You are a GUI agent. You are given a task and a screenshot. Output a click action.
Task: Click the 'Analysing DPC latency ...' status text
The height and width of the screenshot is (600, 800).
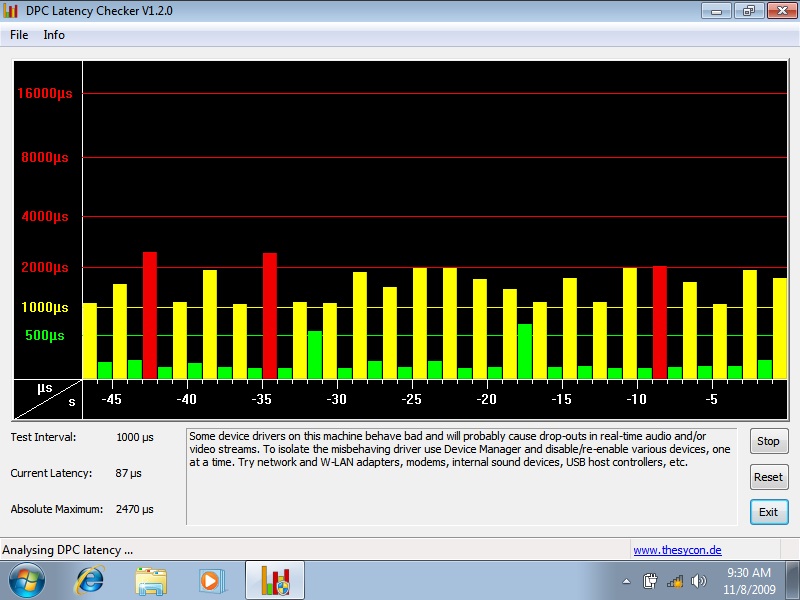tap(67, 550)
